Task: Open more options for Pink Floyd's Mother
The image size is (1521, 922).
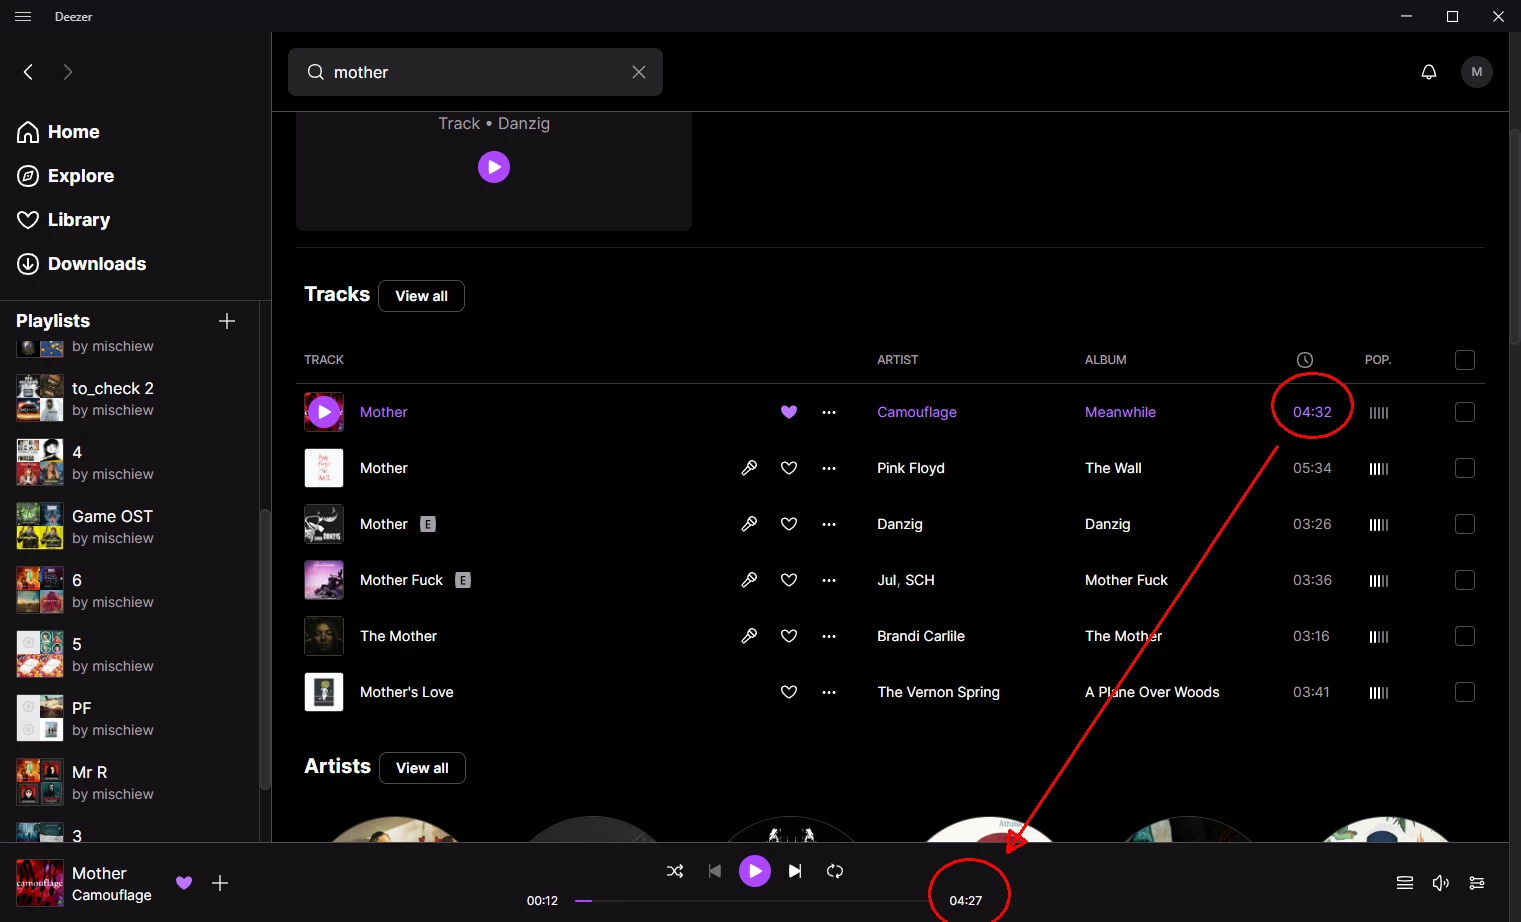Action: [x=829, y=468]
